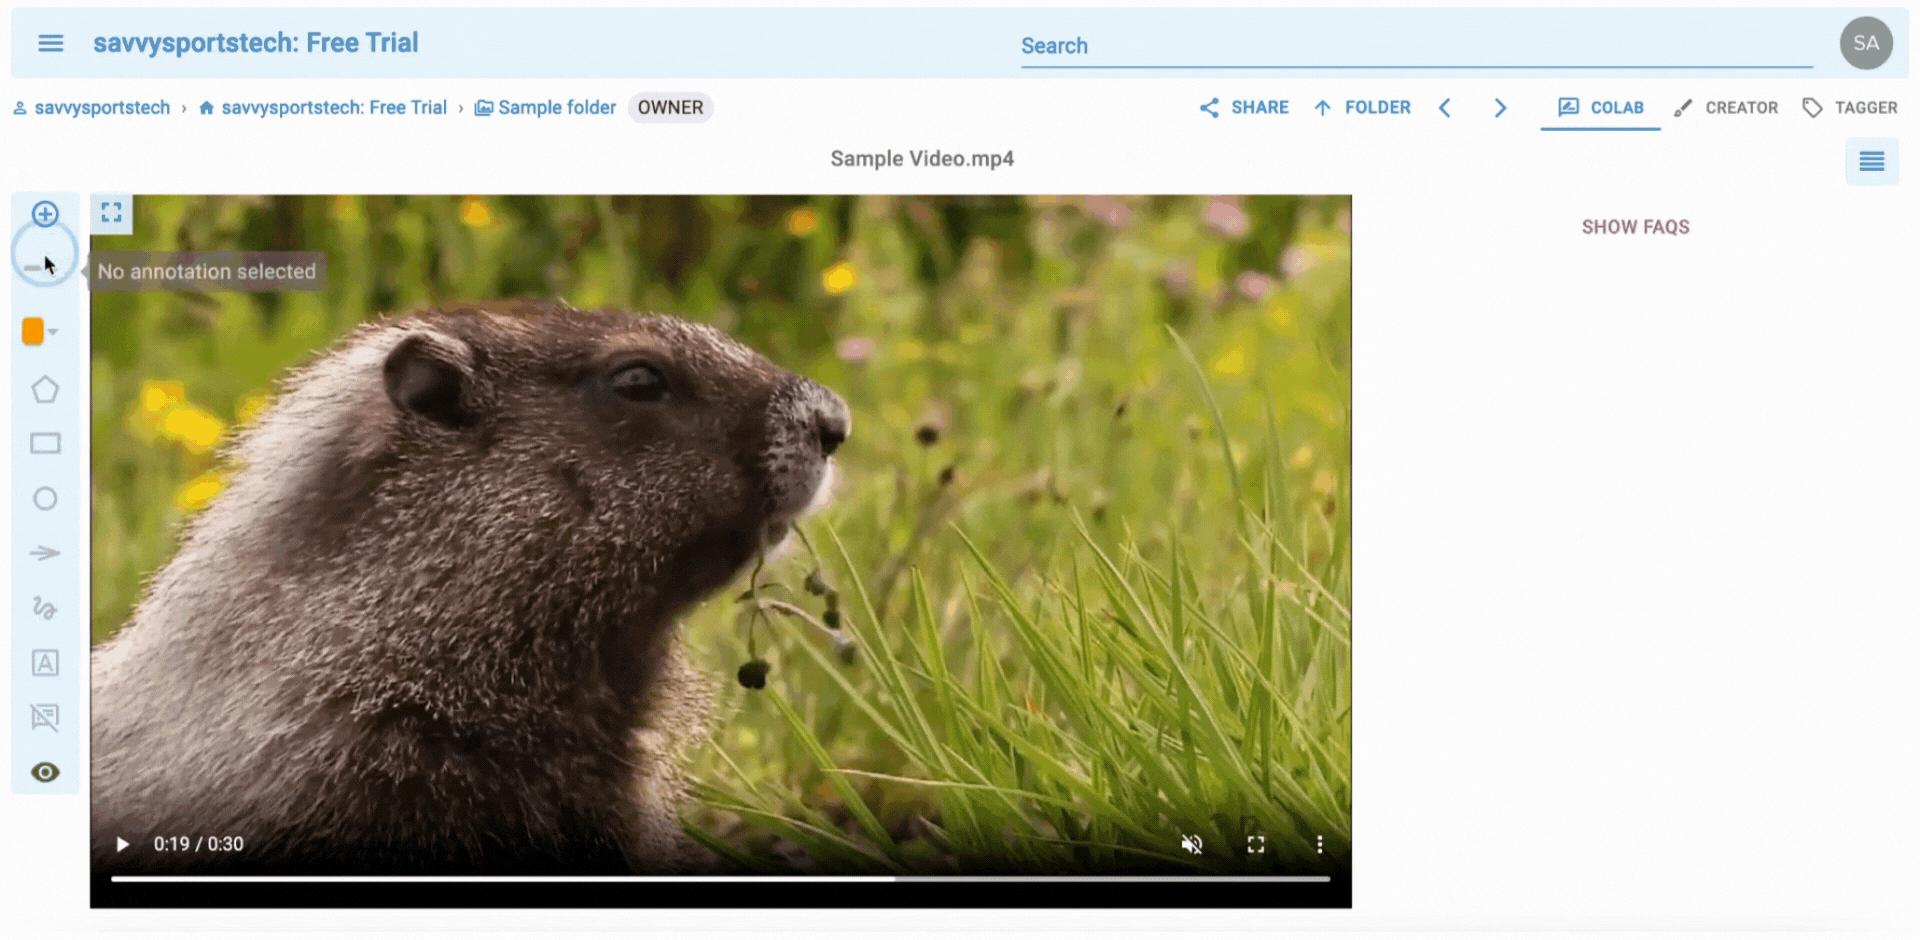
Task: Click into the Search field
Action: tap(1416, 46)
